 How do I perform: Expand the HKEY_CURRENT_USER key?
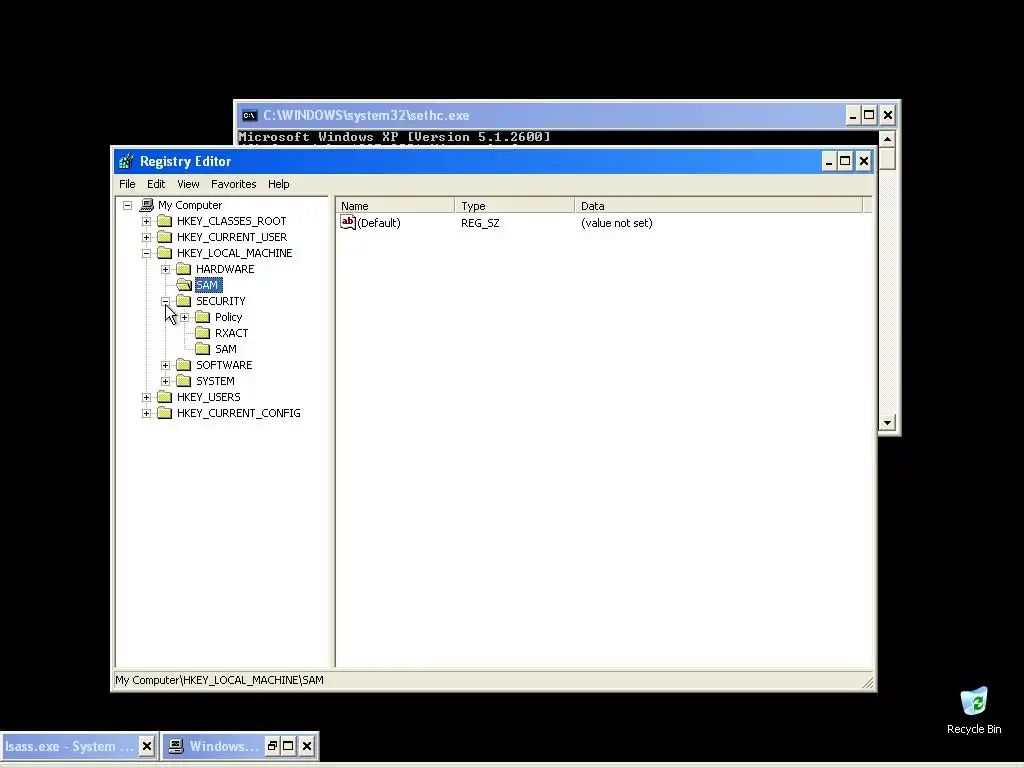pyautogui.click(x=146, y=237)
